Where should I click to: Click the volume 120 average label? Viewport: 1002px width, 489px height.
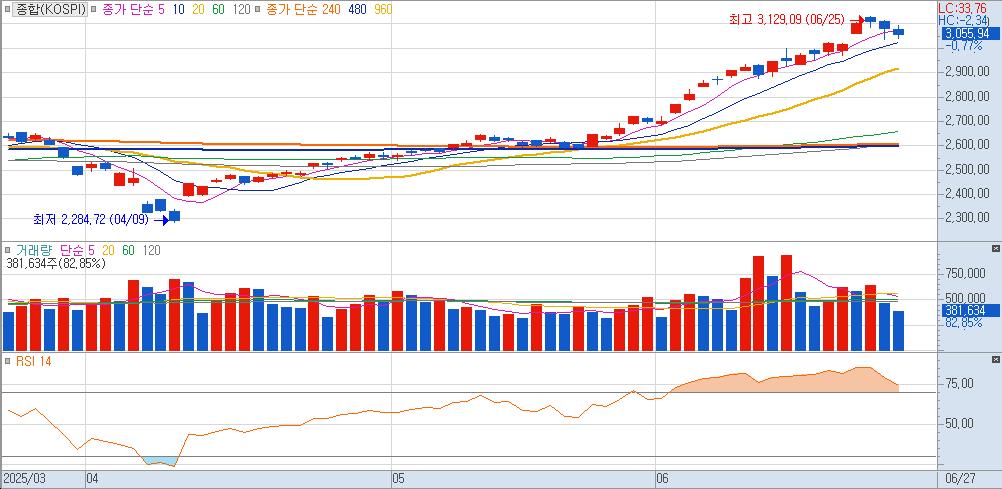[151, 251]
